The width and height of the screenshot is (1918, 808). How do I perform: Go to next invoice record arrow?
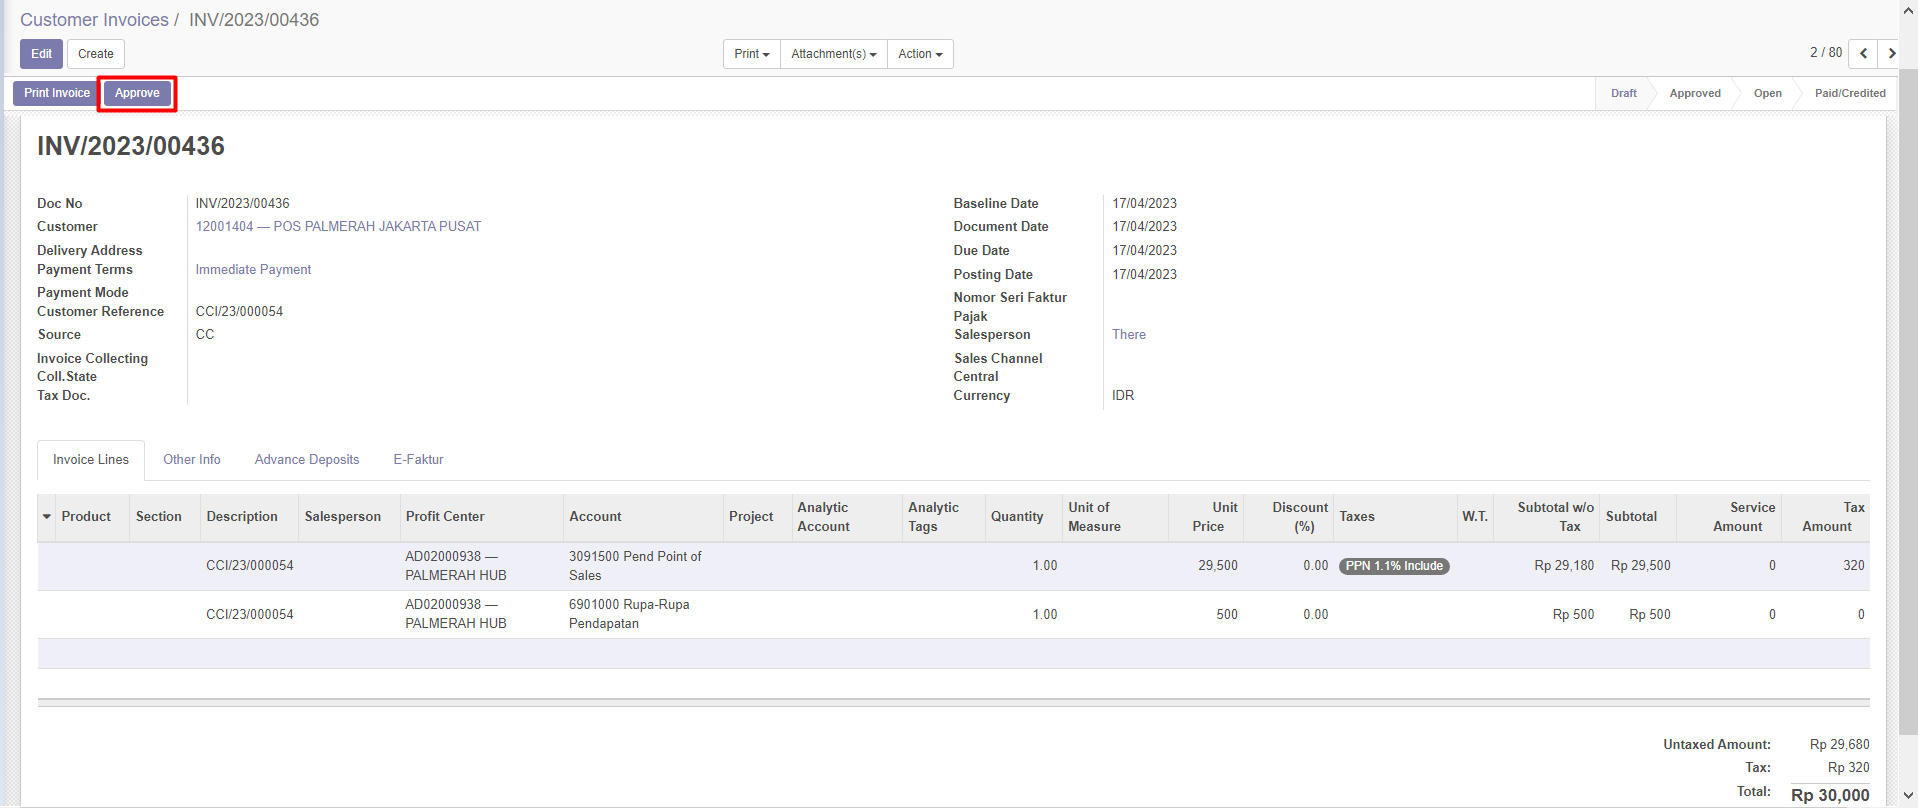[x=1891, y=54]
